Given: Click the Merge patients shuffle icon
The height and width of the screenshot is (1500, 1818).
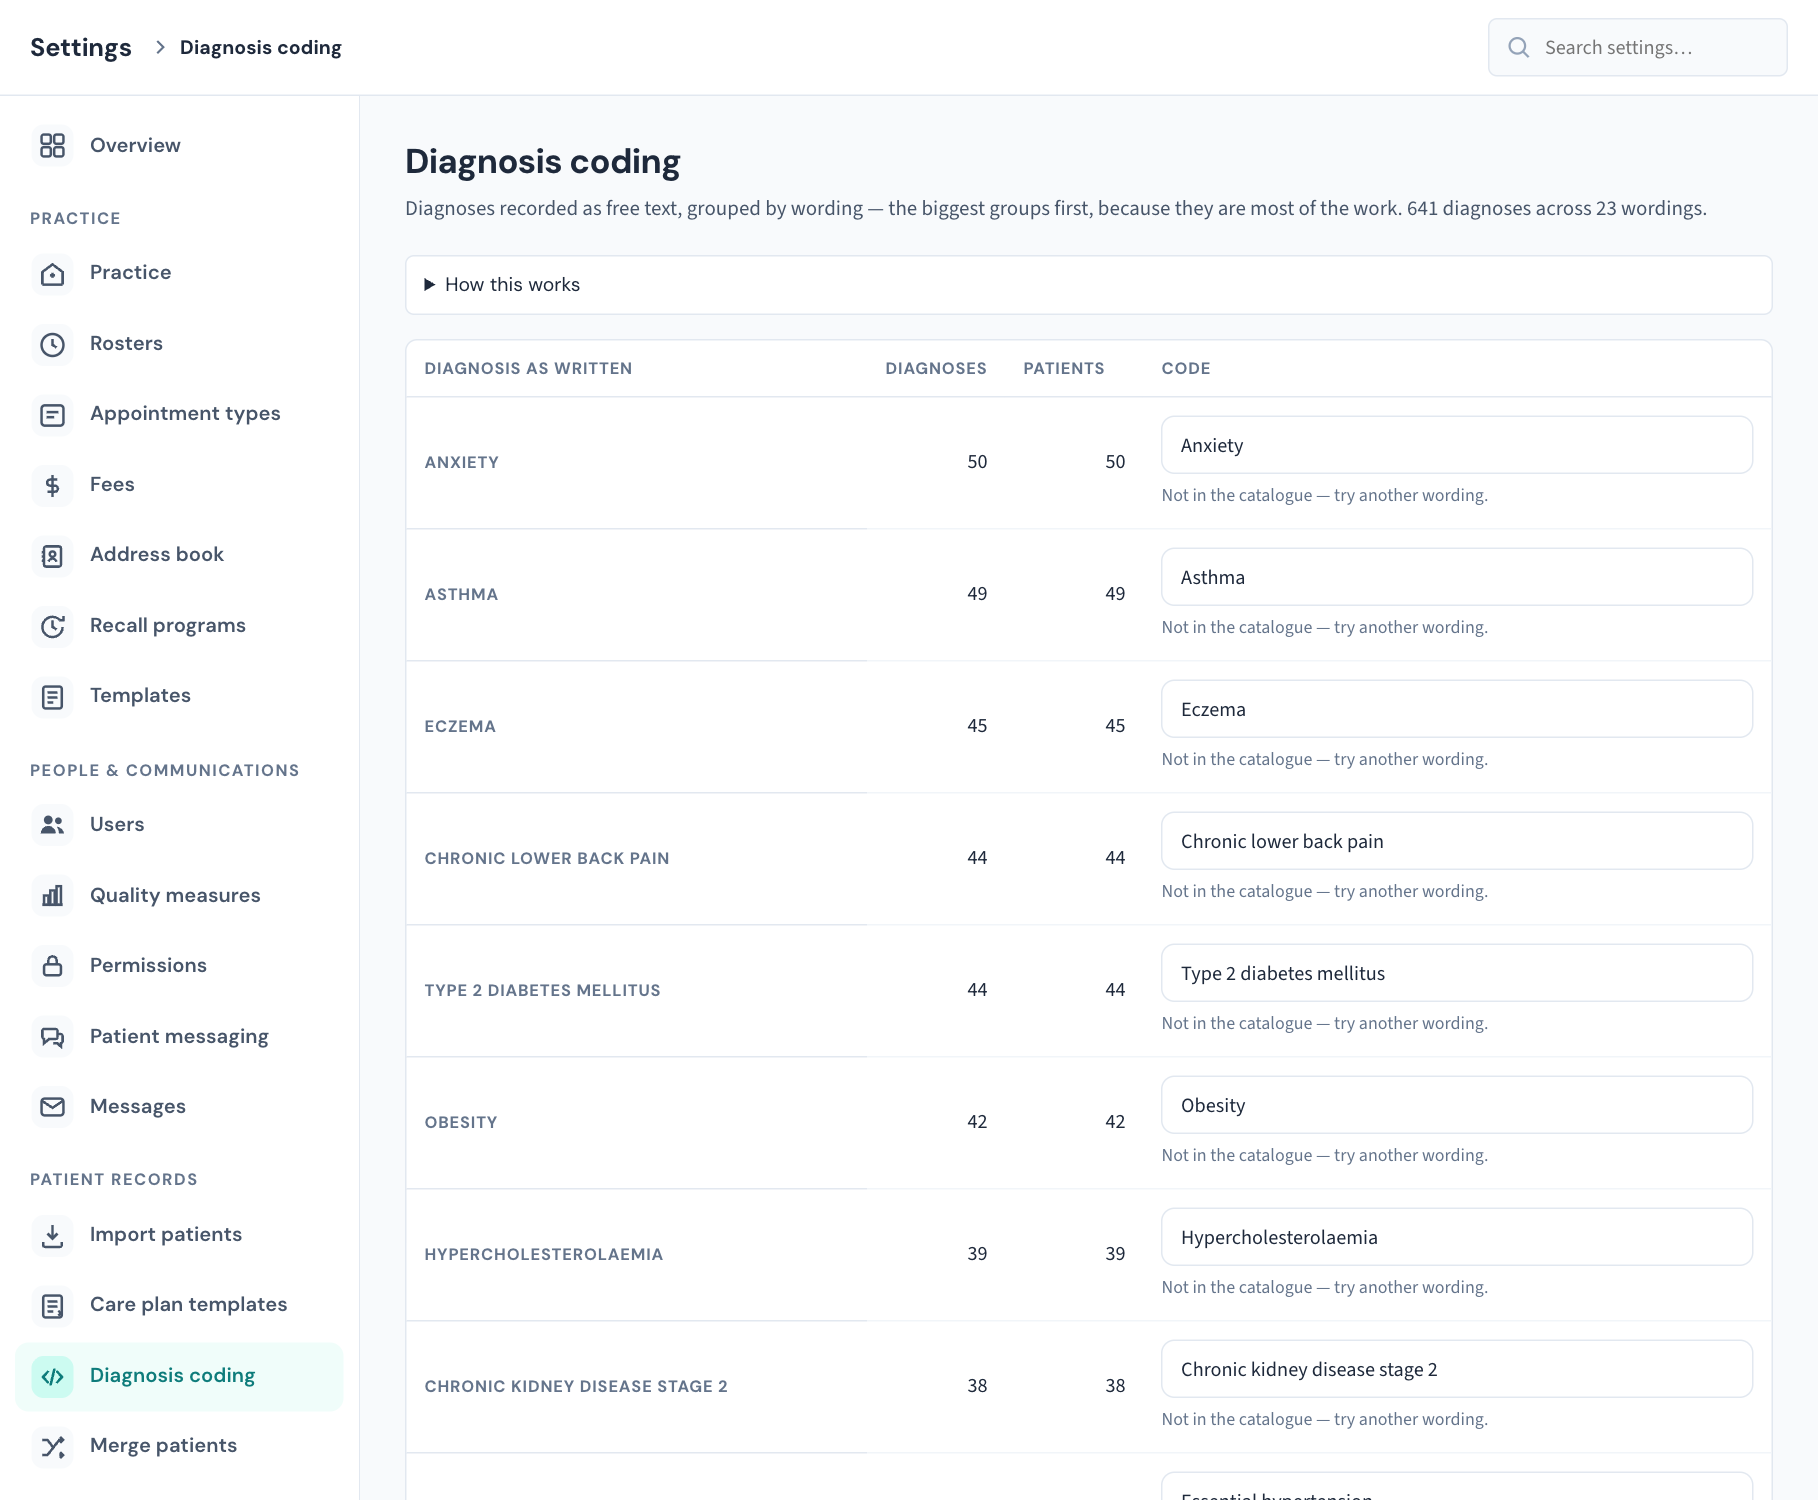Looking at the screenshot, I should click(52, 1446).
